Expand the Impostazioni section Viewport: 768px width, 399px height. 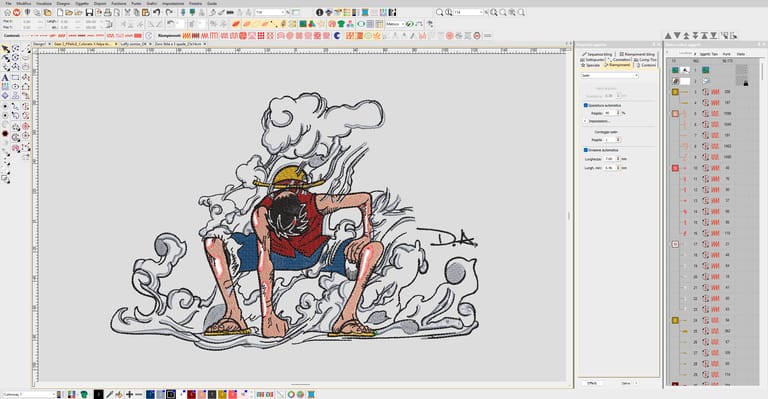click(x=585, y=121)
